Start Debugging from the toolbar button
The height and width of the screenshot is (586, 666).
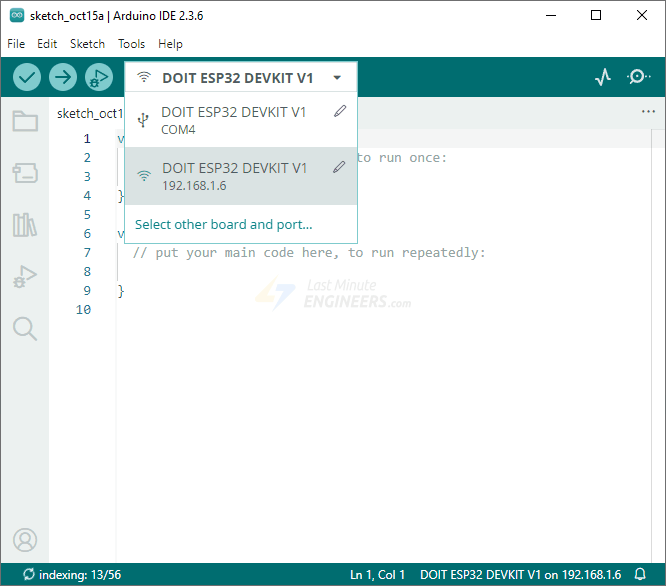tap(99, 77)
